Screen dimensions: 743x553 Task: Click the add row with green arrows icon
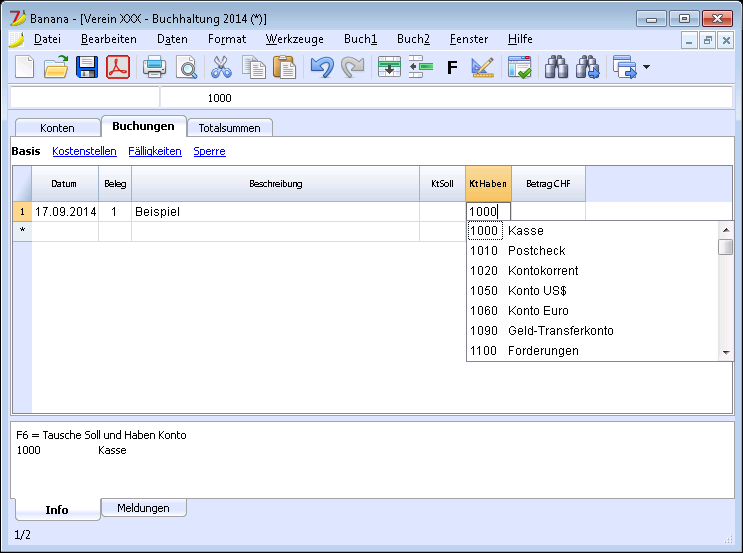[x=421, y=67]
